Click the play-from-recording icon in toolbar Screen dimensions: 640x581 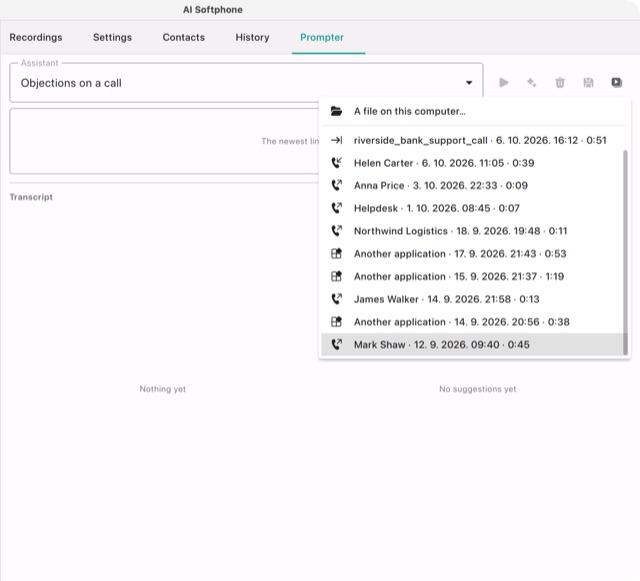pyautogui.click(x=616, y=82)
